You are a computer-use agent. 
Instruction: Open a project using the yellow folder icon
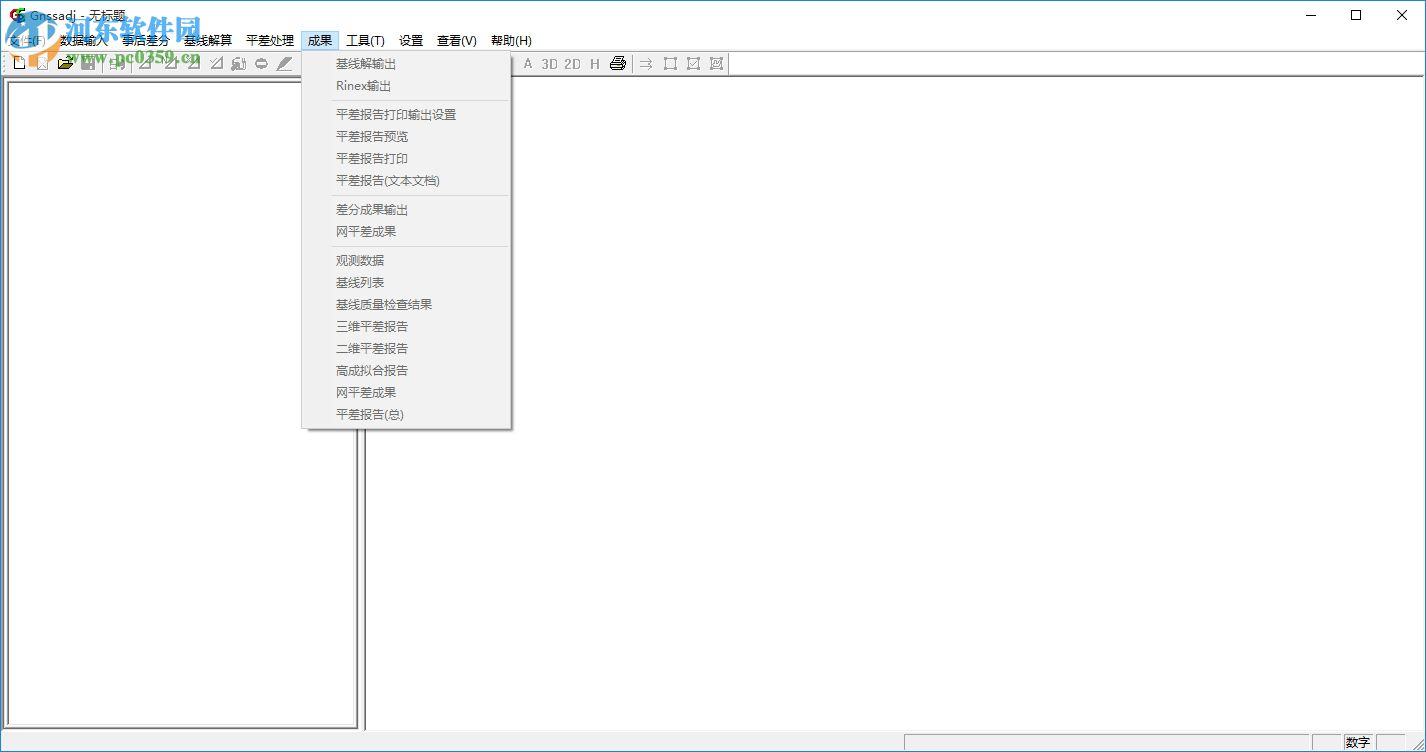point(66,64)
